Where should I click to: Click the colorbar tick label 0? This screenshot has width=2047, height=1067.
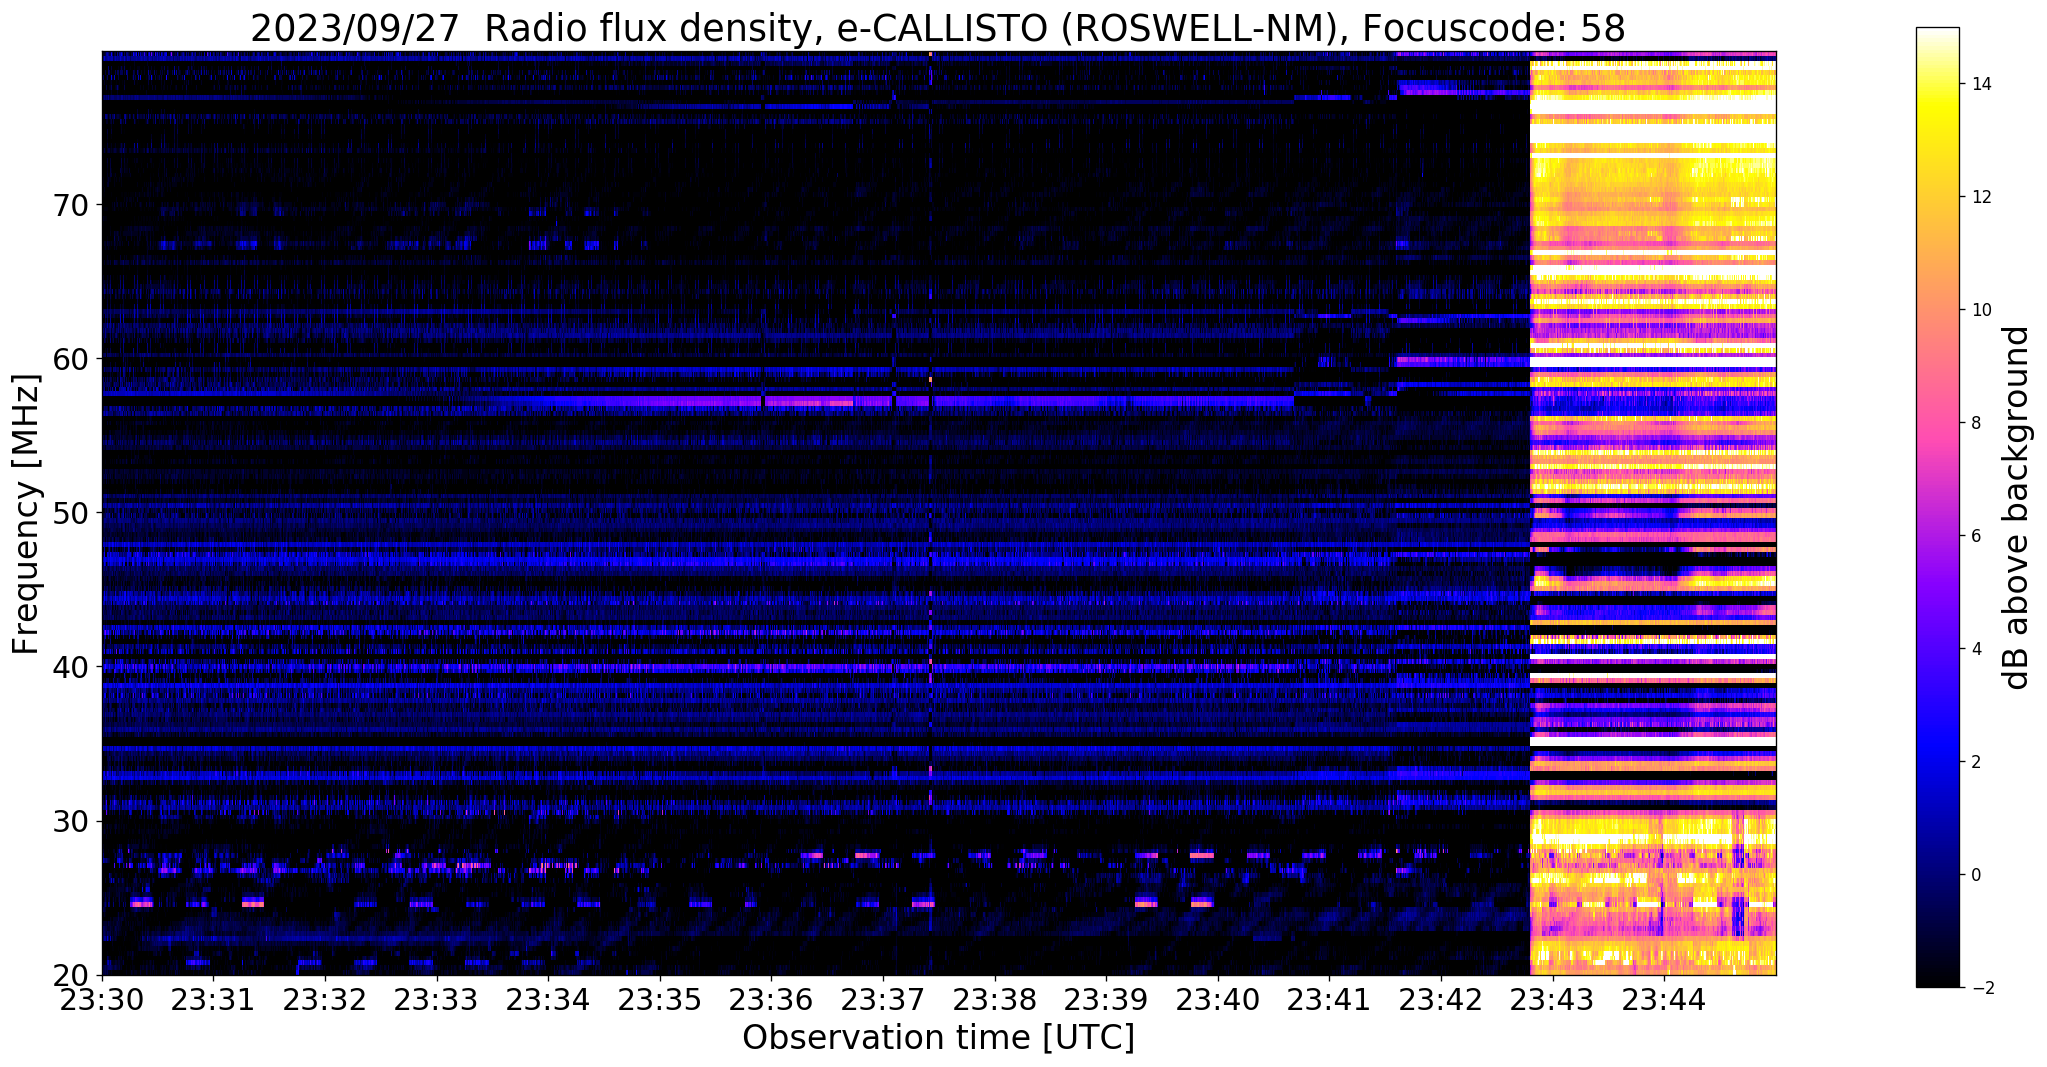pos(1976,875)
